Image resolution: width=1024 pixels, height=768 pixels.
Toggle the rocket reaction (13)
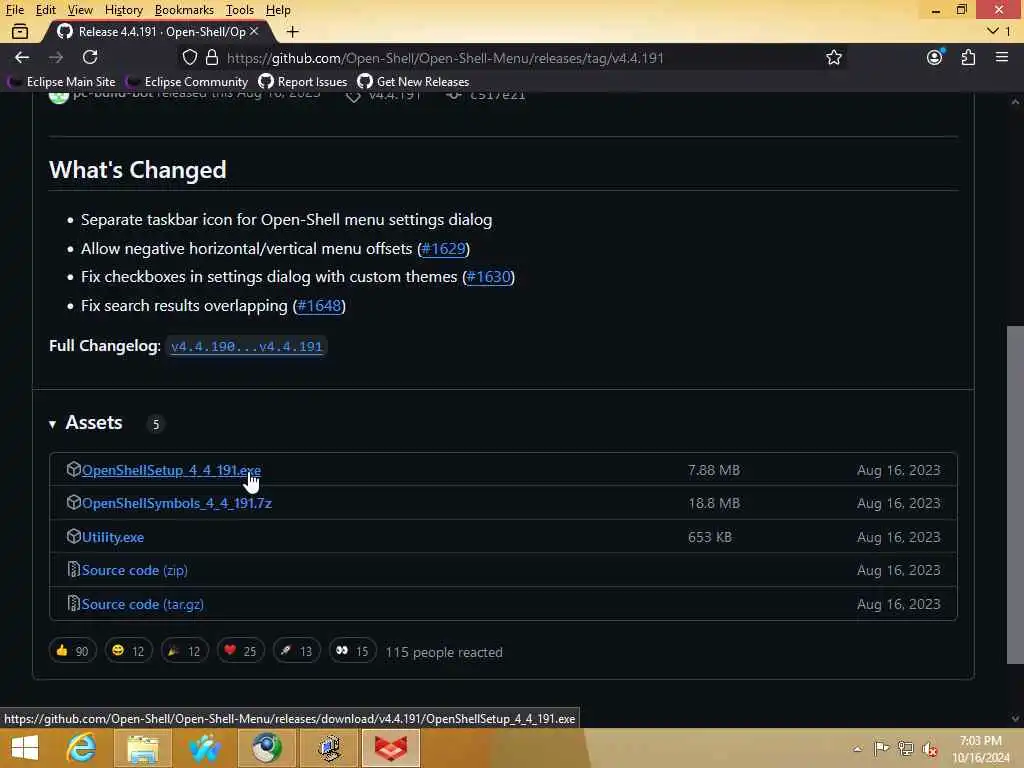tap(296, 651)
